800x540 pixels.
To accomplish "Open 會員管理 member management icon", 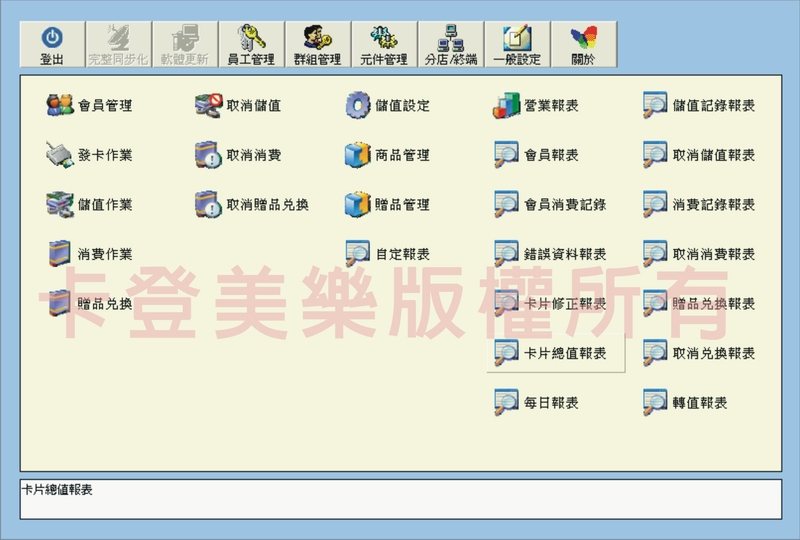I will (x=89, y=106).
